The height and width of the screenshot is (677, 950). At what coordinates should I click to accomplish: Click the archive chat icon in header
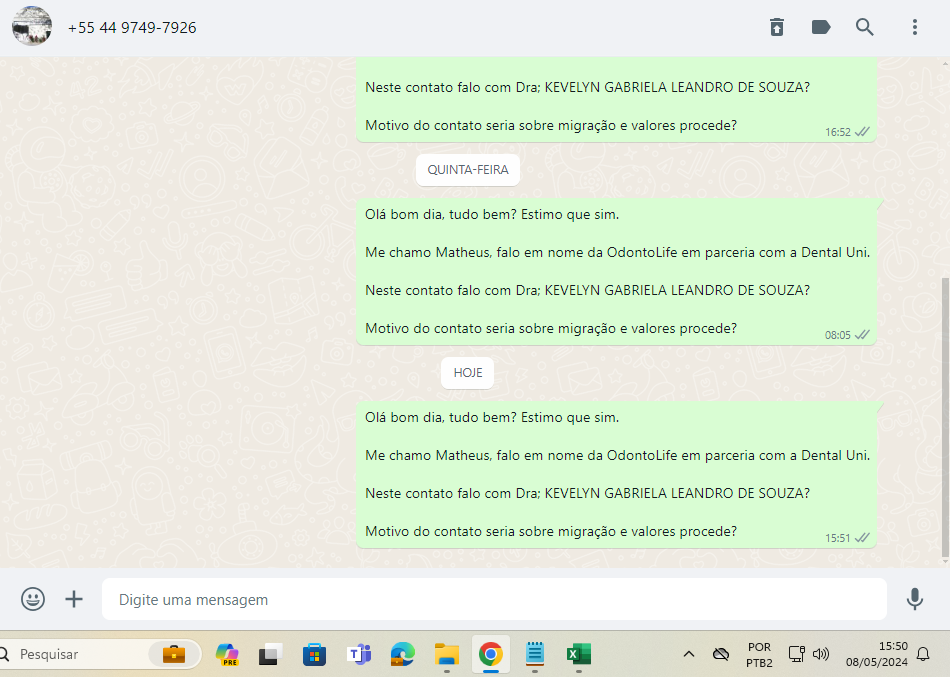coord(777,27)
